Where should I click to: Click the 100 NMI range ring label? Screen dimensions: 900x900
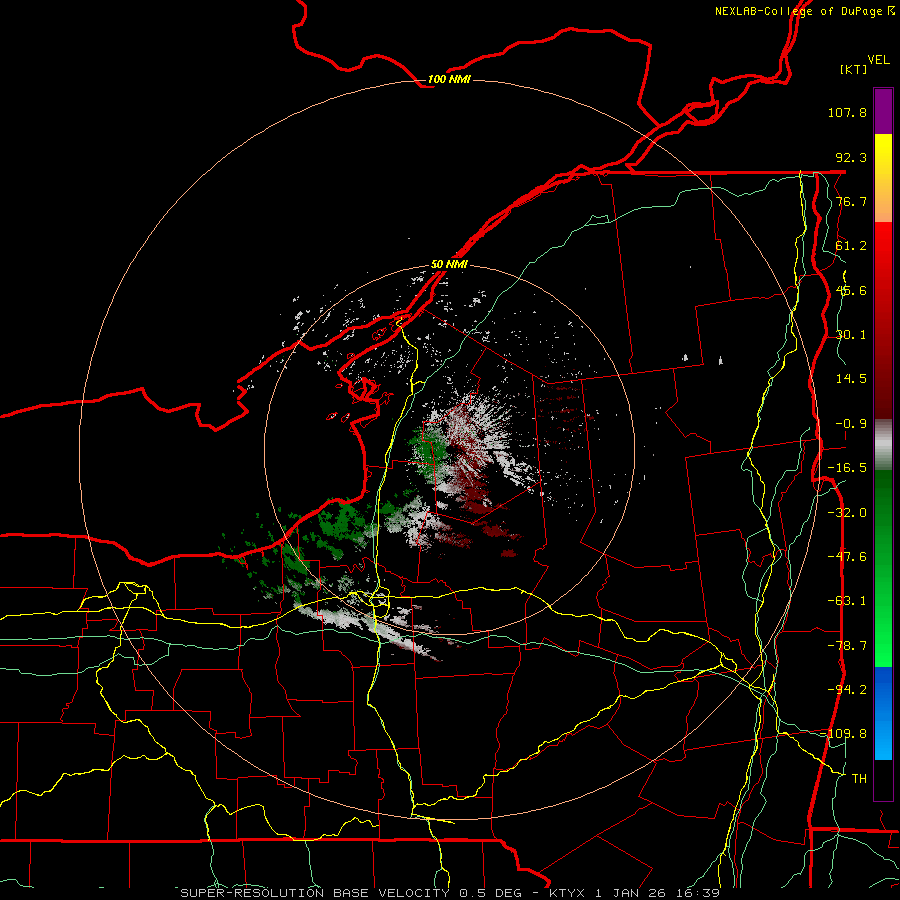(x=449, y=79)
